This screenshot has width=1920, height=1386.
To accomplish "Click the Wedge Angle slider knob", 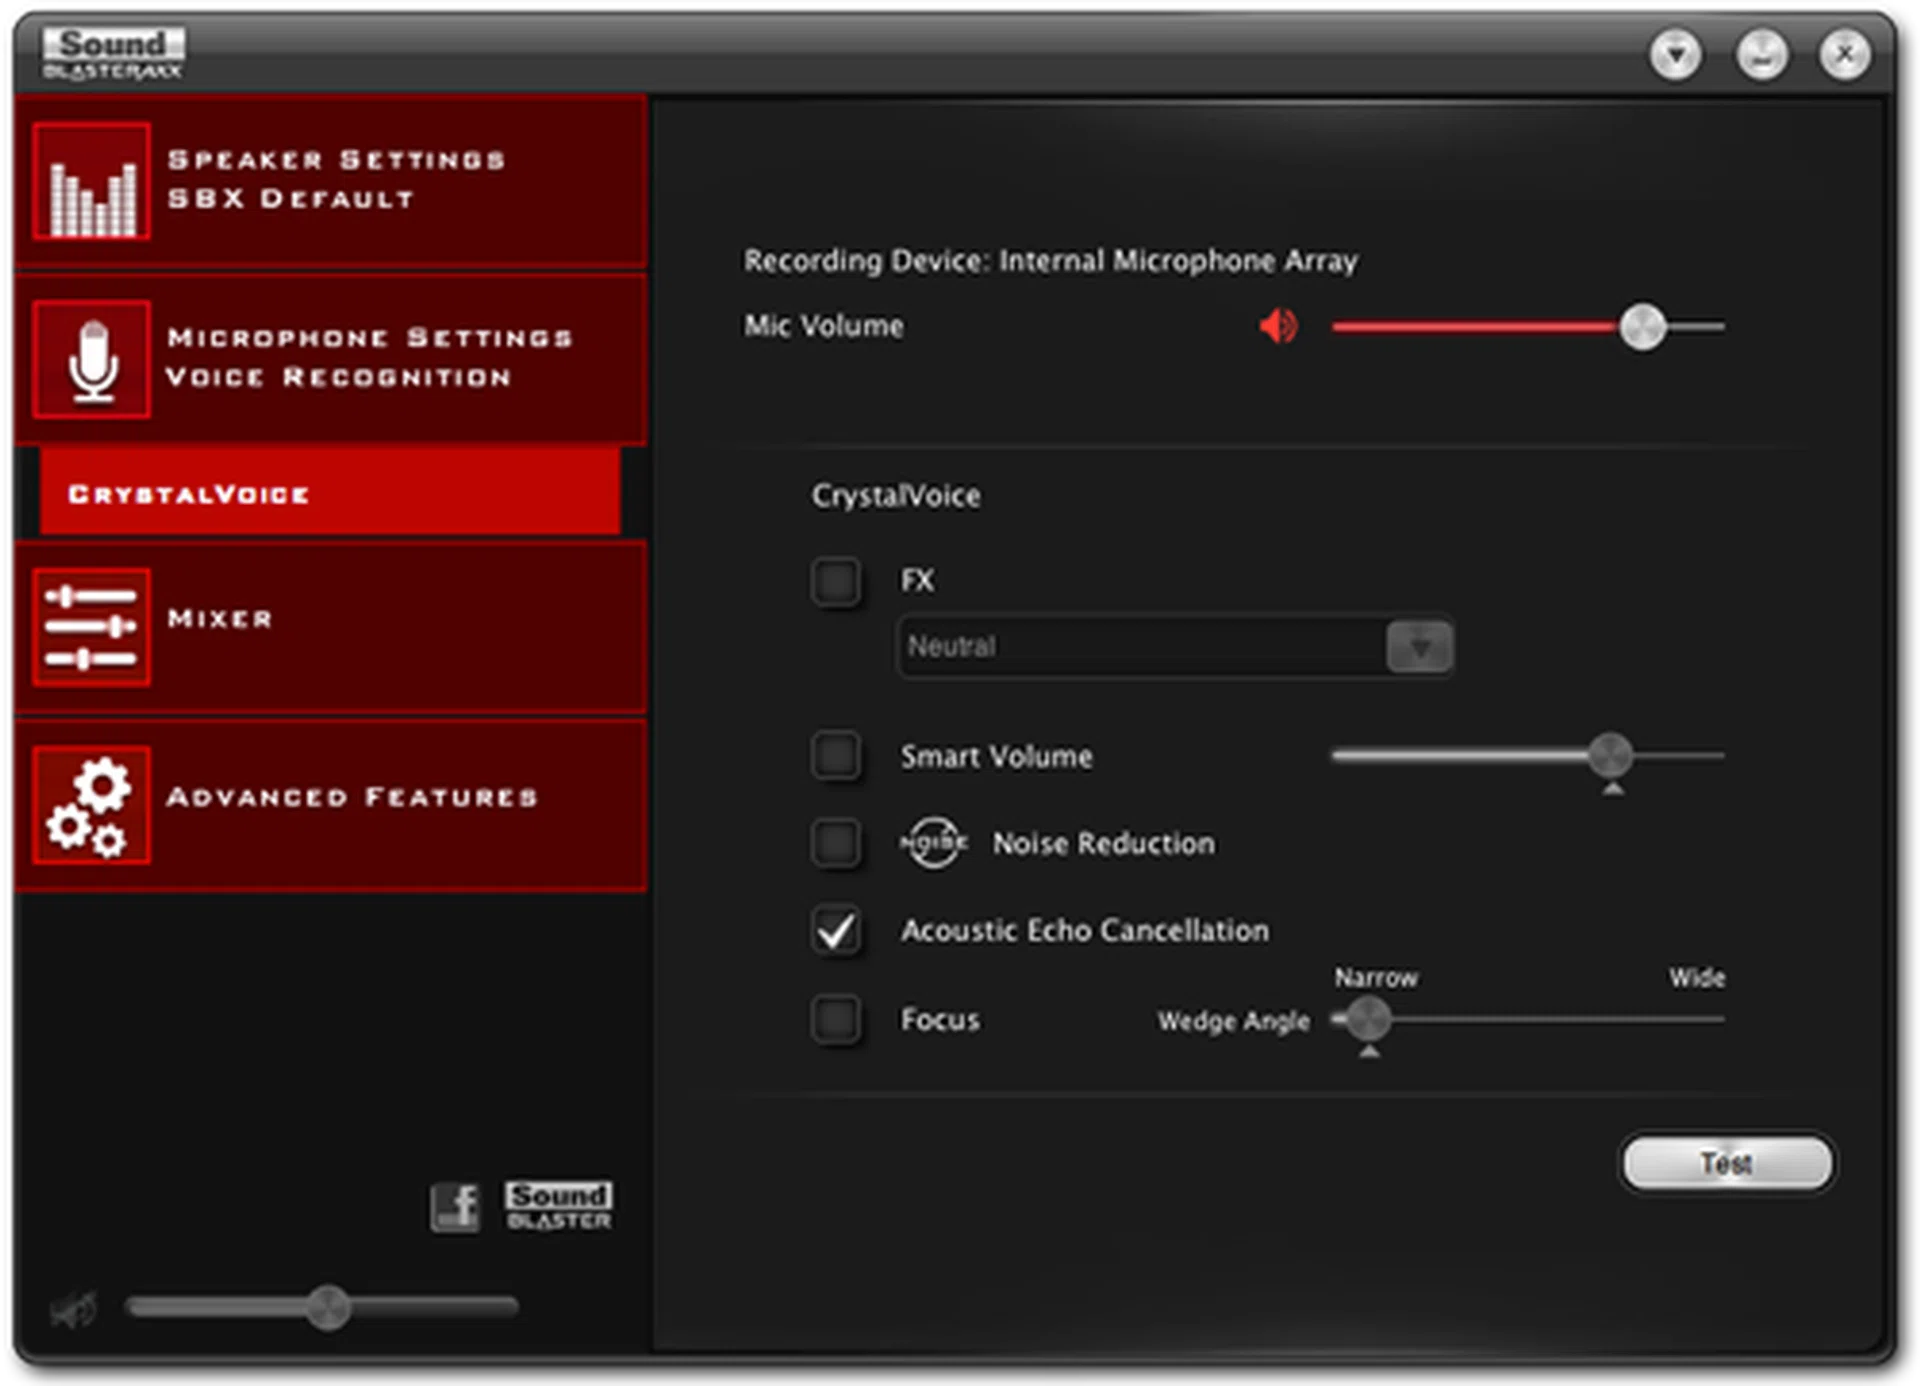I will [x=1368, y=1019].
